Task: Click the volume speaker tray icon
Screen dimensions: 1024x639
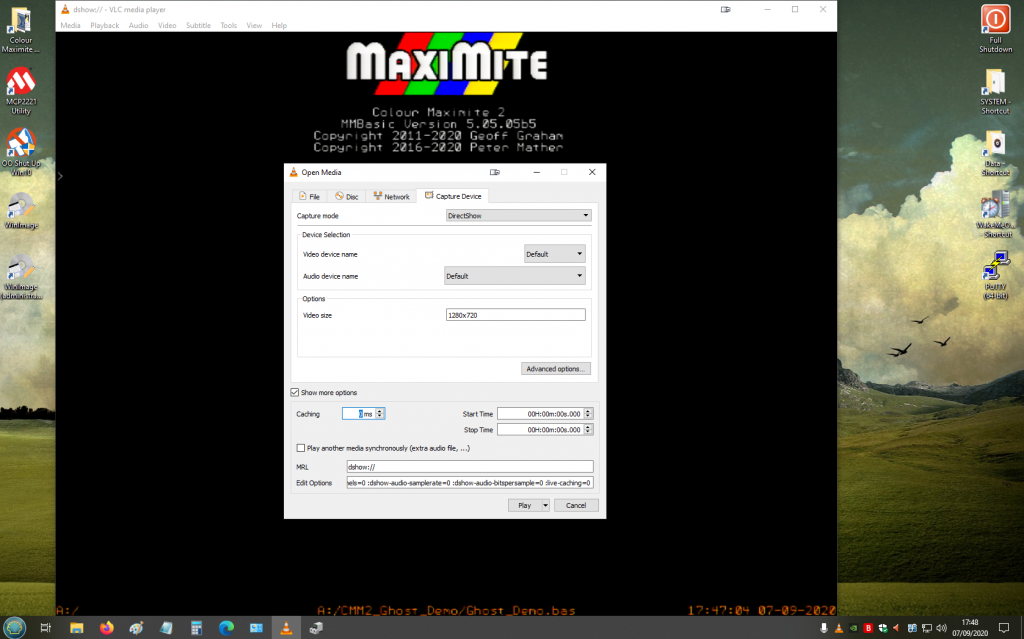Action: (x=941, y=628)
